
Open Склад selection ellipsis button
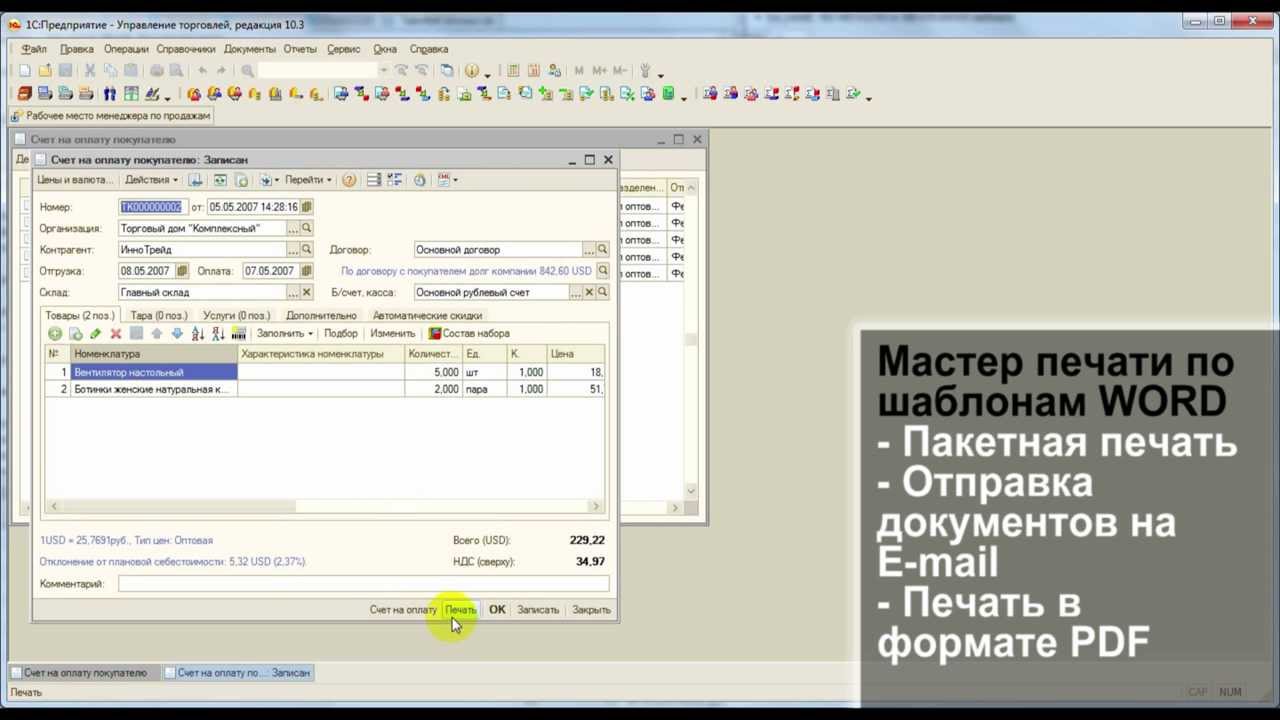coord(293,293)
